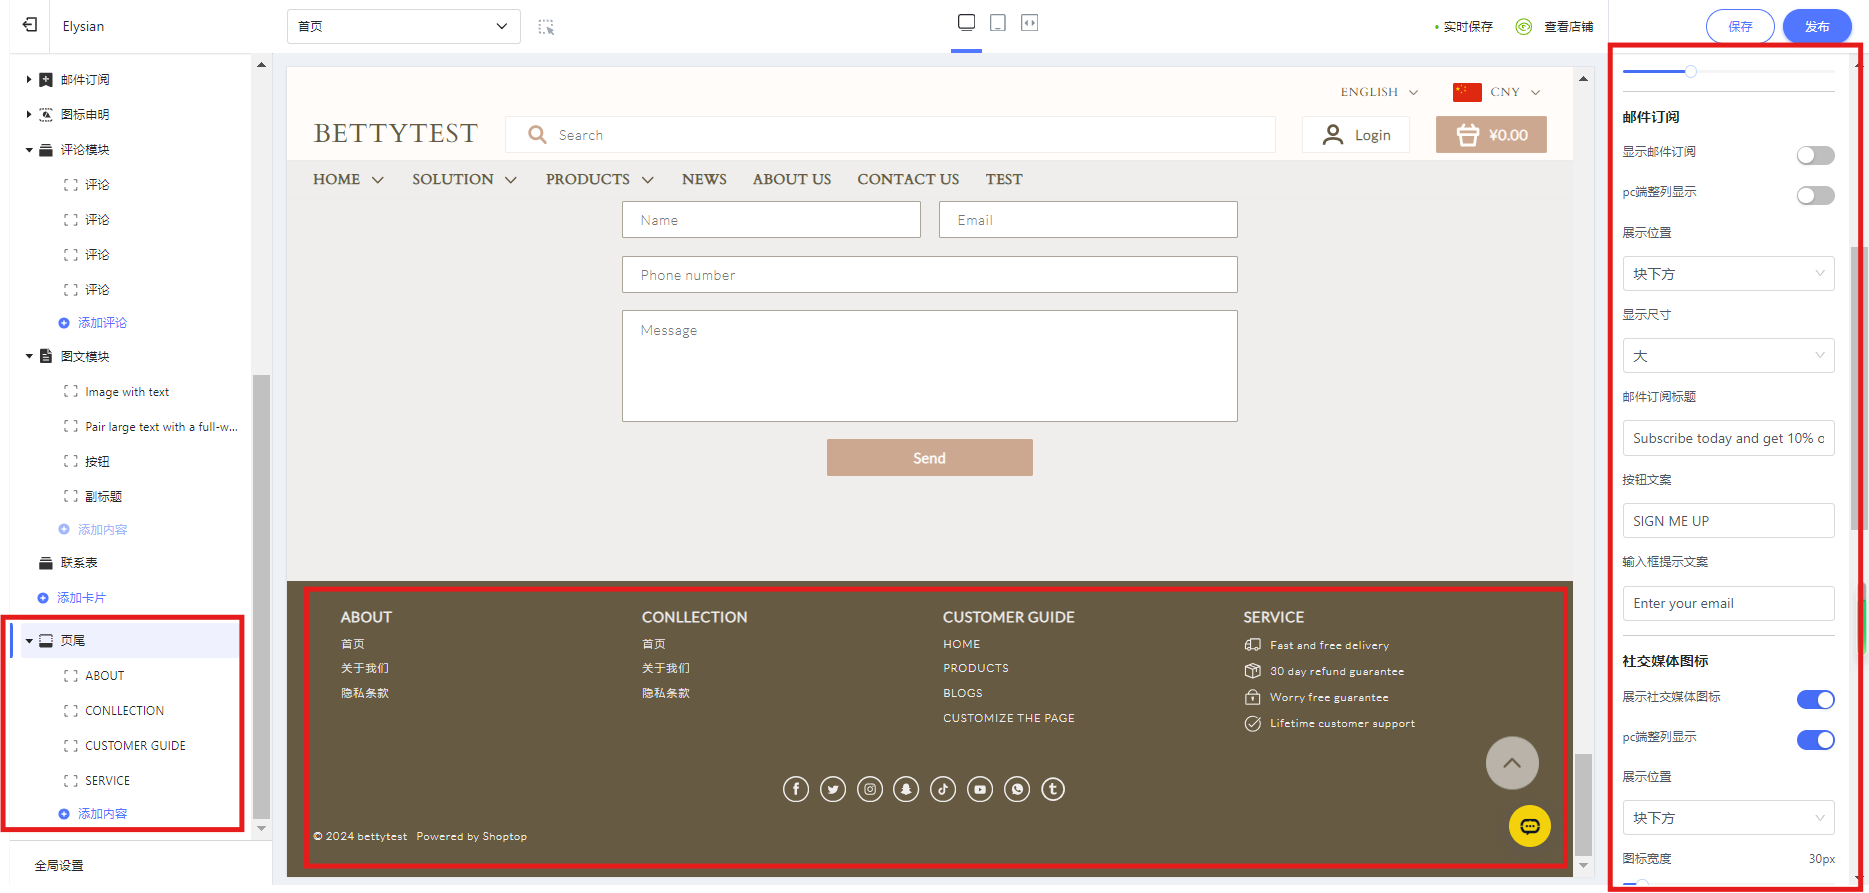Image resolution: width=1869 pixels, height=893 pixels.
Task: Enable the 显示邮件订阅 toggle
Action: (1815, 155)
